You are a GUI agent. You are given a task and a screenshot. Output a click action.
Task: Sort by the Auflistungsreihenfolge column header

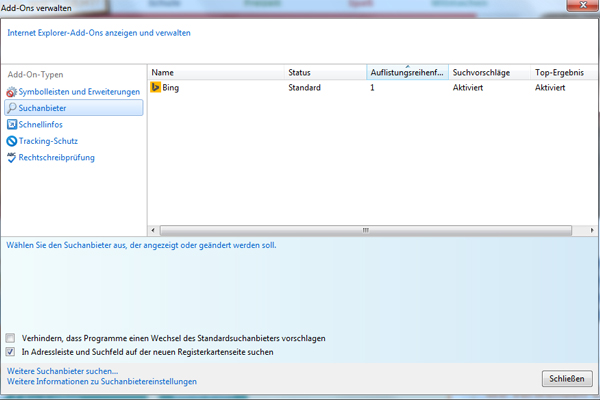[x=406, y=73]
